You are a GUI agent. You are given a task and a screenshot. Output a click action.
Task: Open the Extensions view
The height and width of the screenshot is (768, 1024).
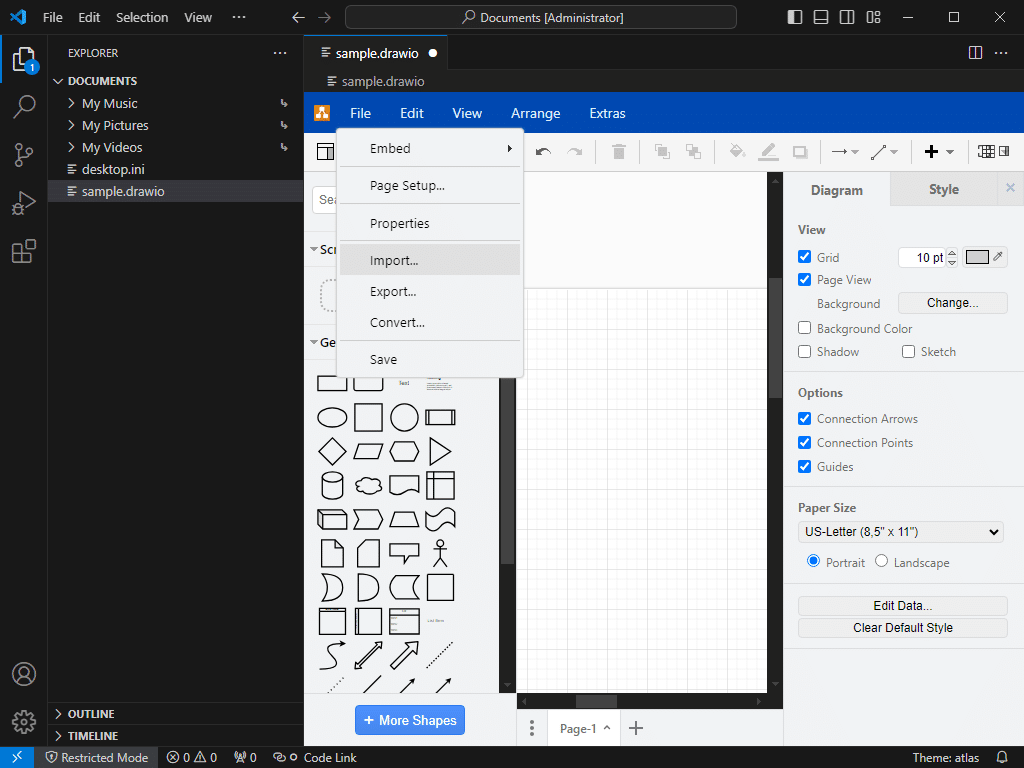[24, 251]
